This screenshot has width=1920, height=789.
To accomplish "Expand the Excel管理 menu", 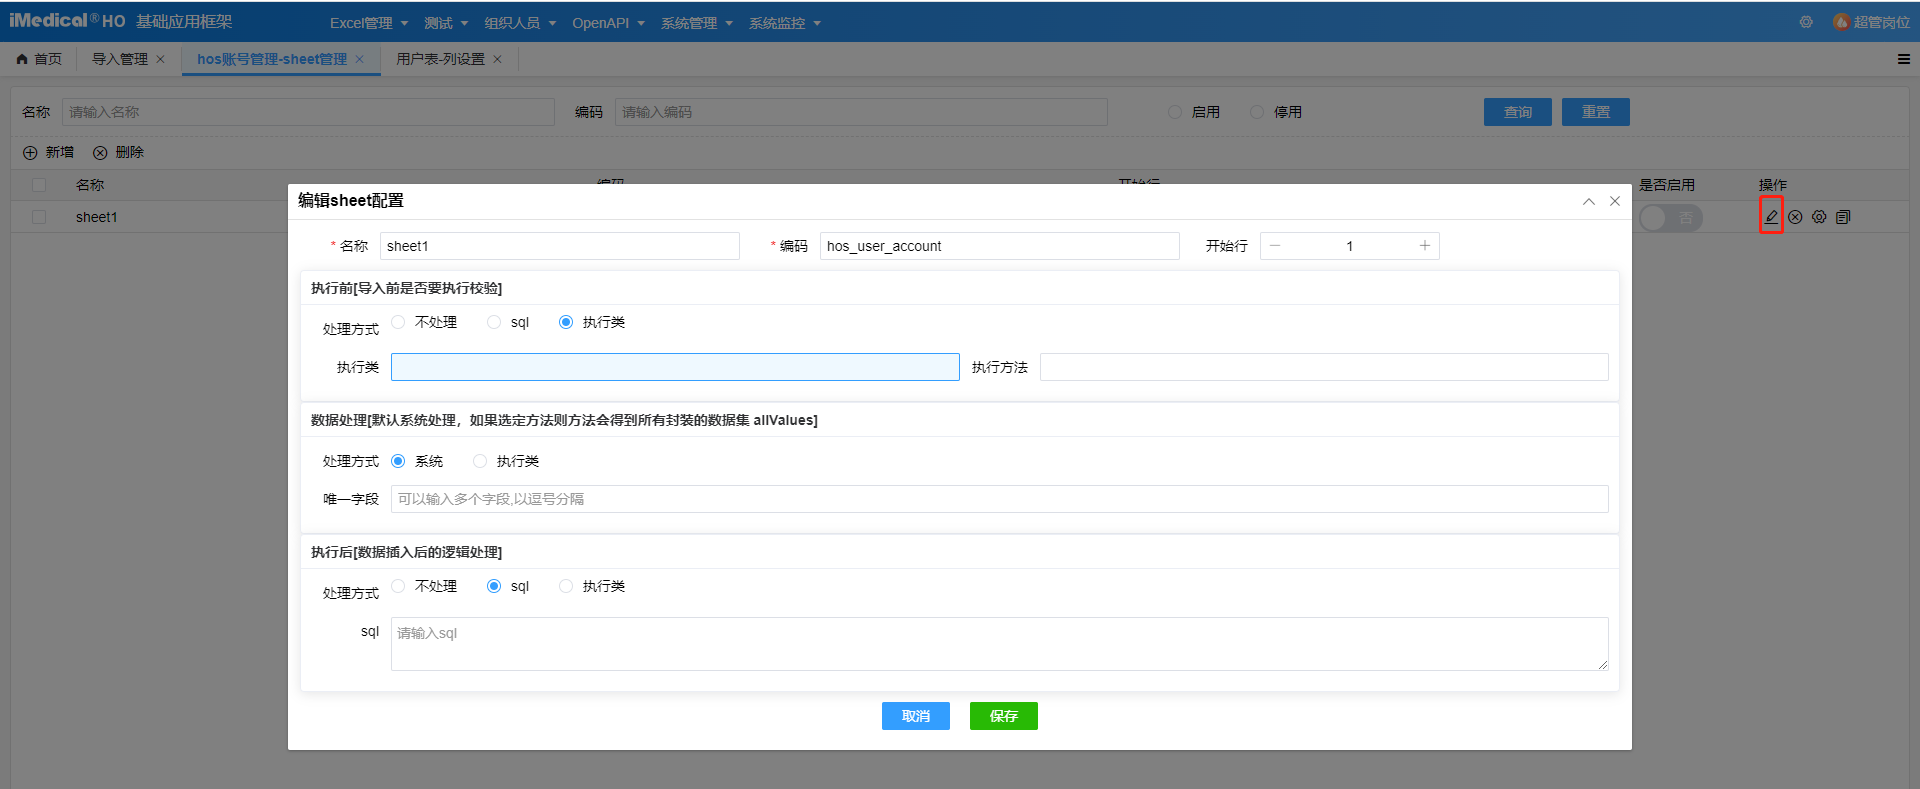I will click(369, 23).
